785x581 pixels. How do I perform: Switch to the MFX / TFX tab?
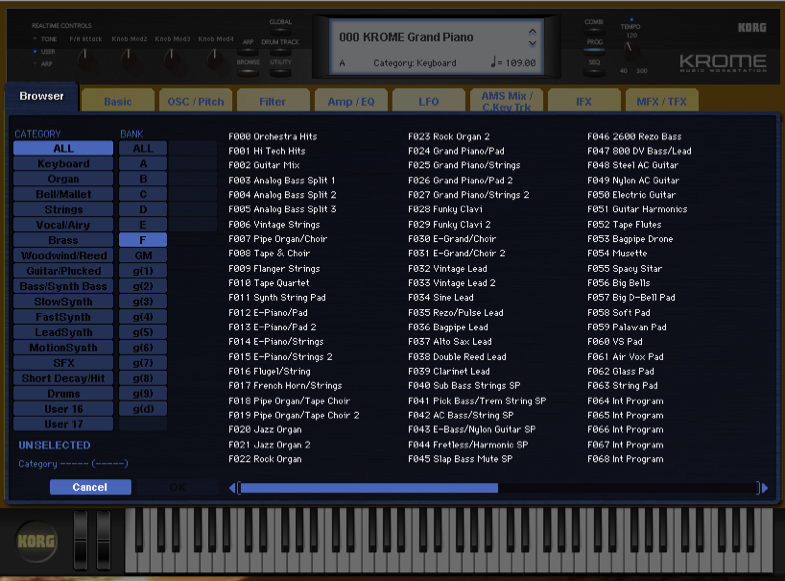pos(661,101)
